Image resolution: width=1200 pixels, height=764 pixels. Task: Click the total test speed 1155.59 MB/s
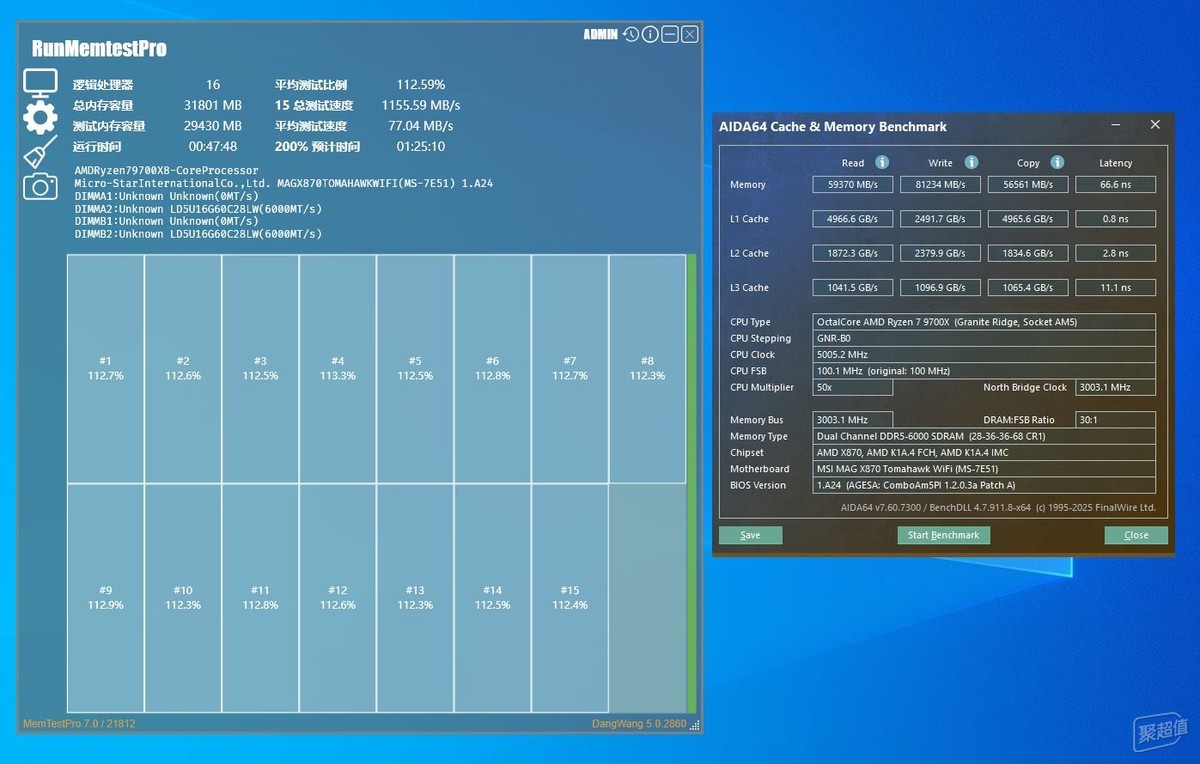point(421,105)
